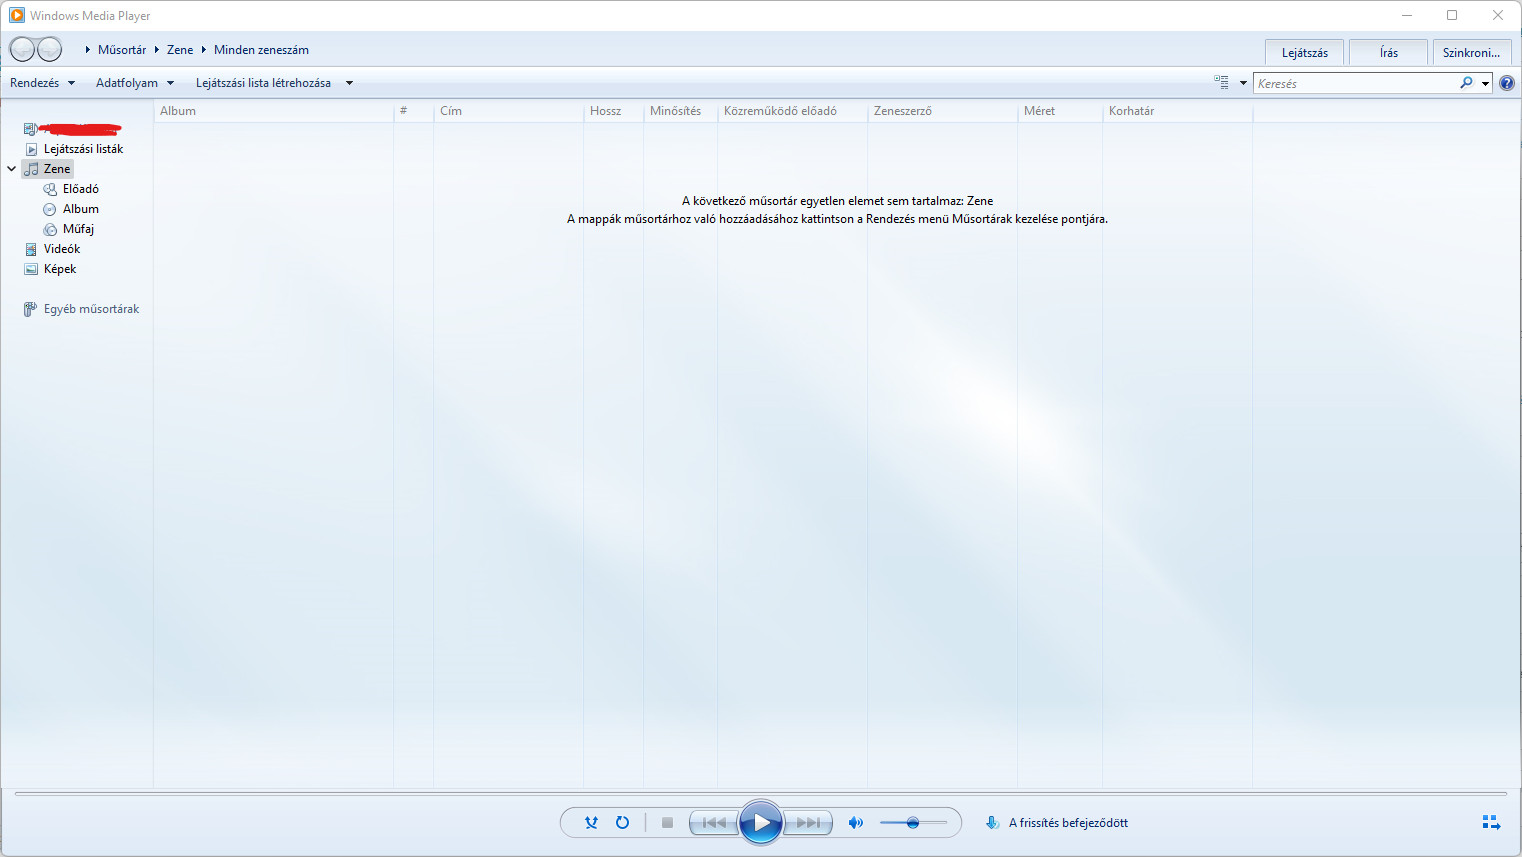Go to the previous track
Screen dimensions: 1522x857
coord(714,823)
